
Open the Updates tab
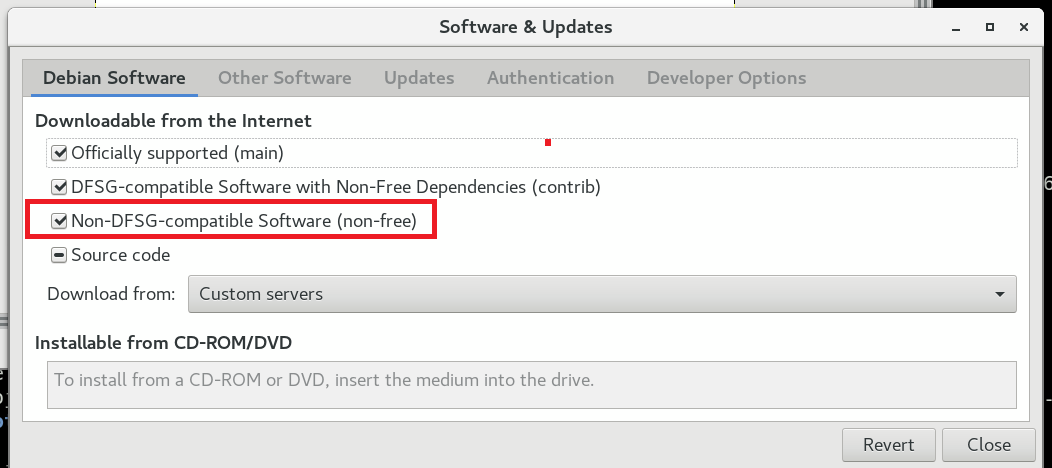419,78
